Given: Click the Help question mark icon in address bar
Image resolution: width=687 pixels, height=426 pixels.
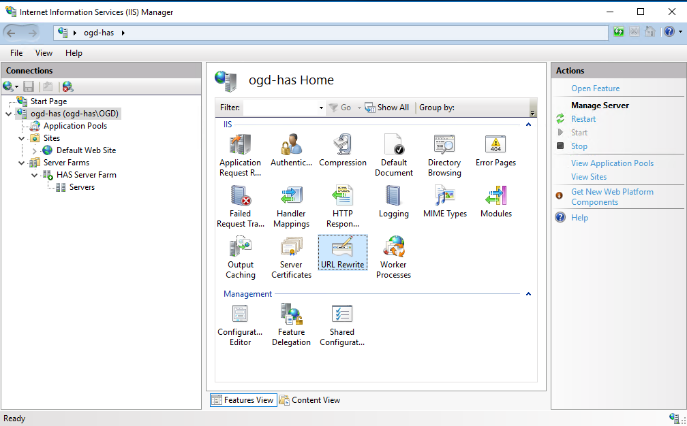Looking at the screenshot, I should pos(669,32).
